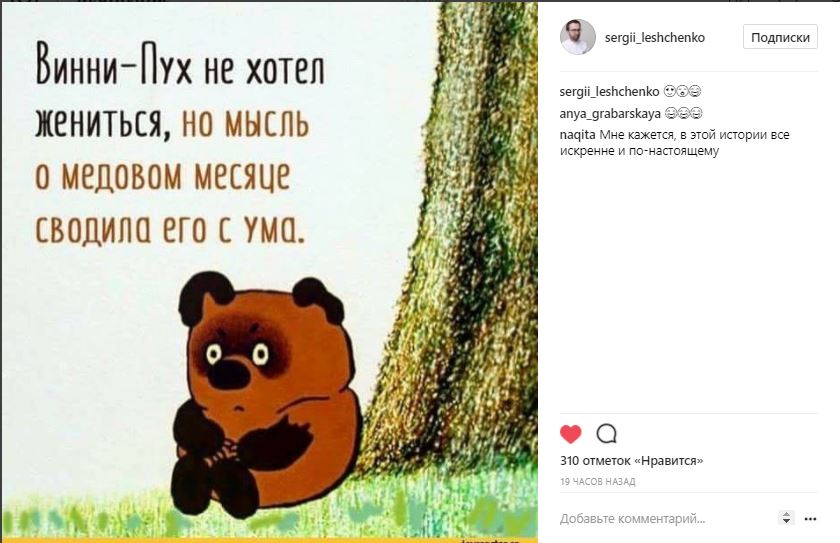Open sergii_leshchenko profile from the post header
The image size is (840, 543).
[655, 37]
